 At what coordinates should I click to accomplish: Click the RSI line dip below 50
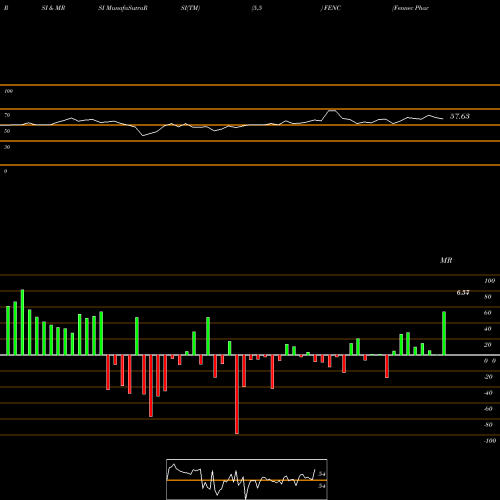click(x=143, y=135)
